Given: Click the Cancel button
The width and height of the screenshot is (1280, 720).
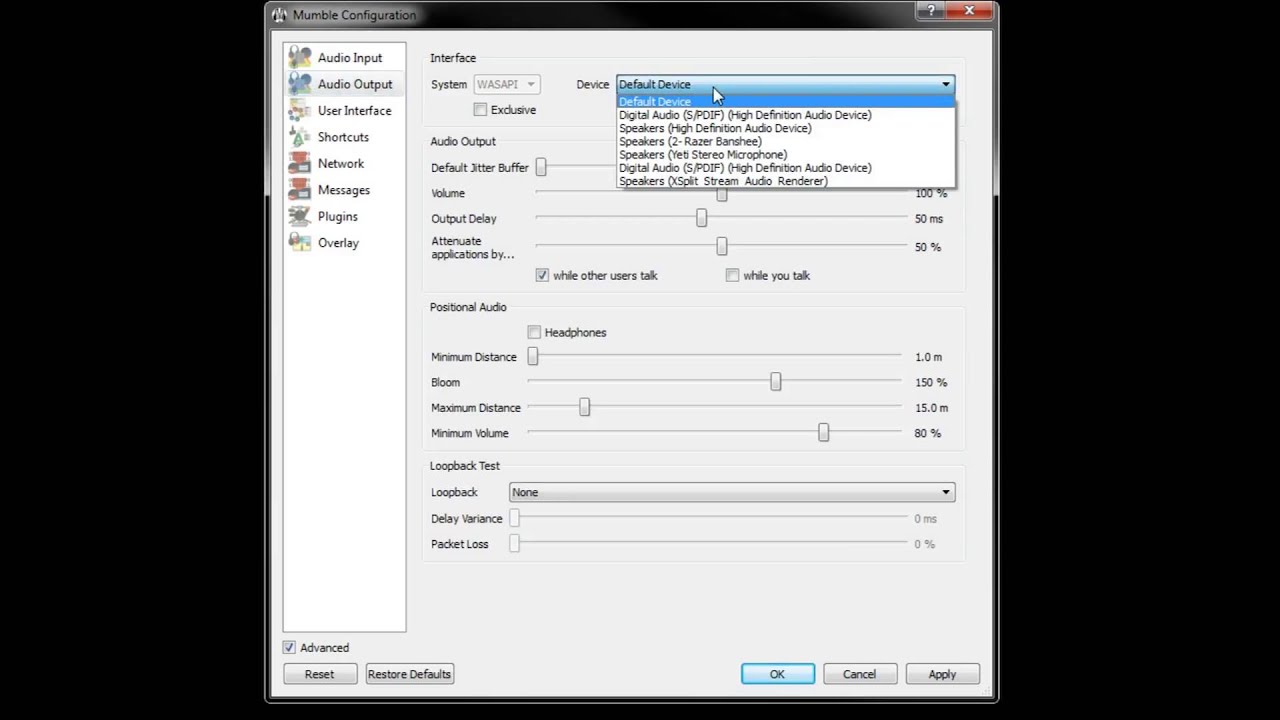Looking at the screenshot, I should (859, 674).
